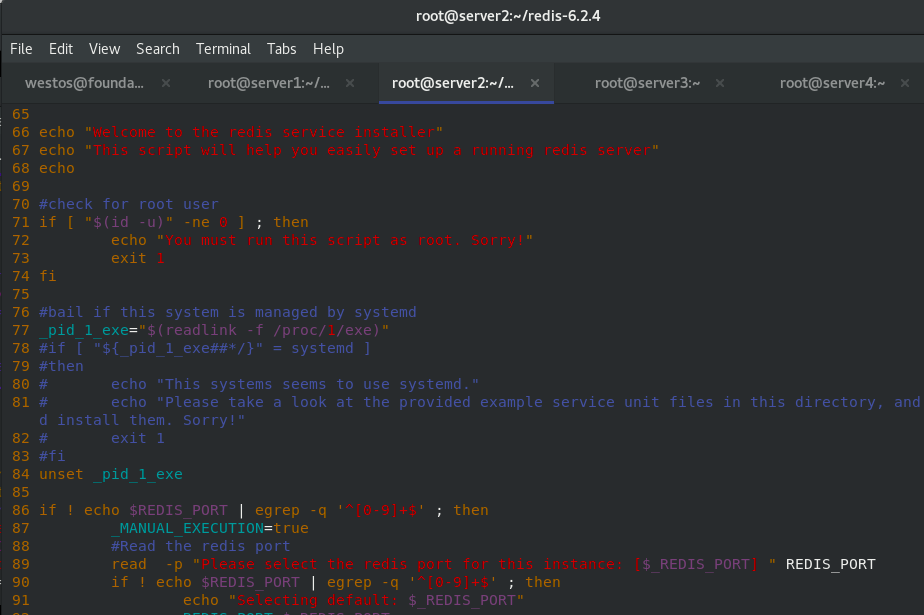Click the 'exit 1' on line 73
924x615 pixels.
pos(138,258)
